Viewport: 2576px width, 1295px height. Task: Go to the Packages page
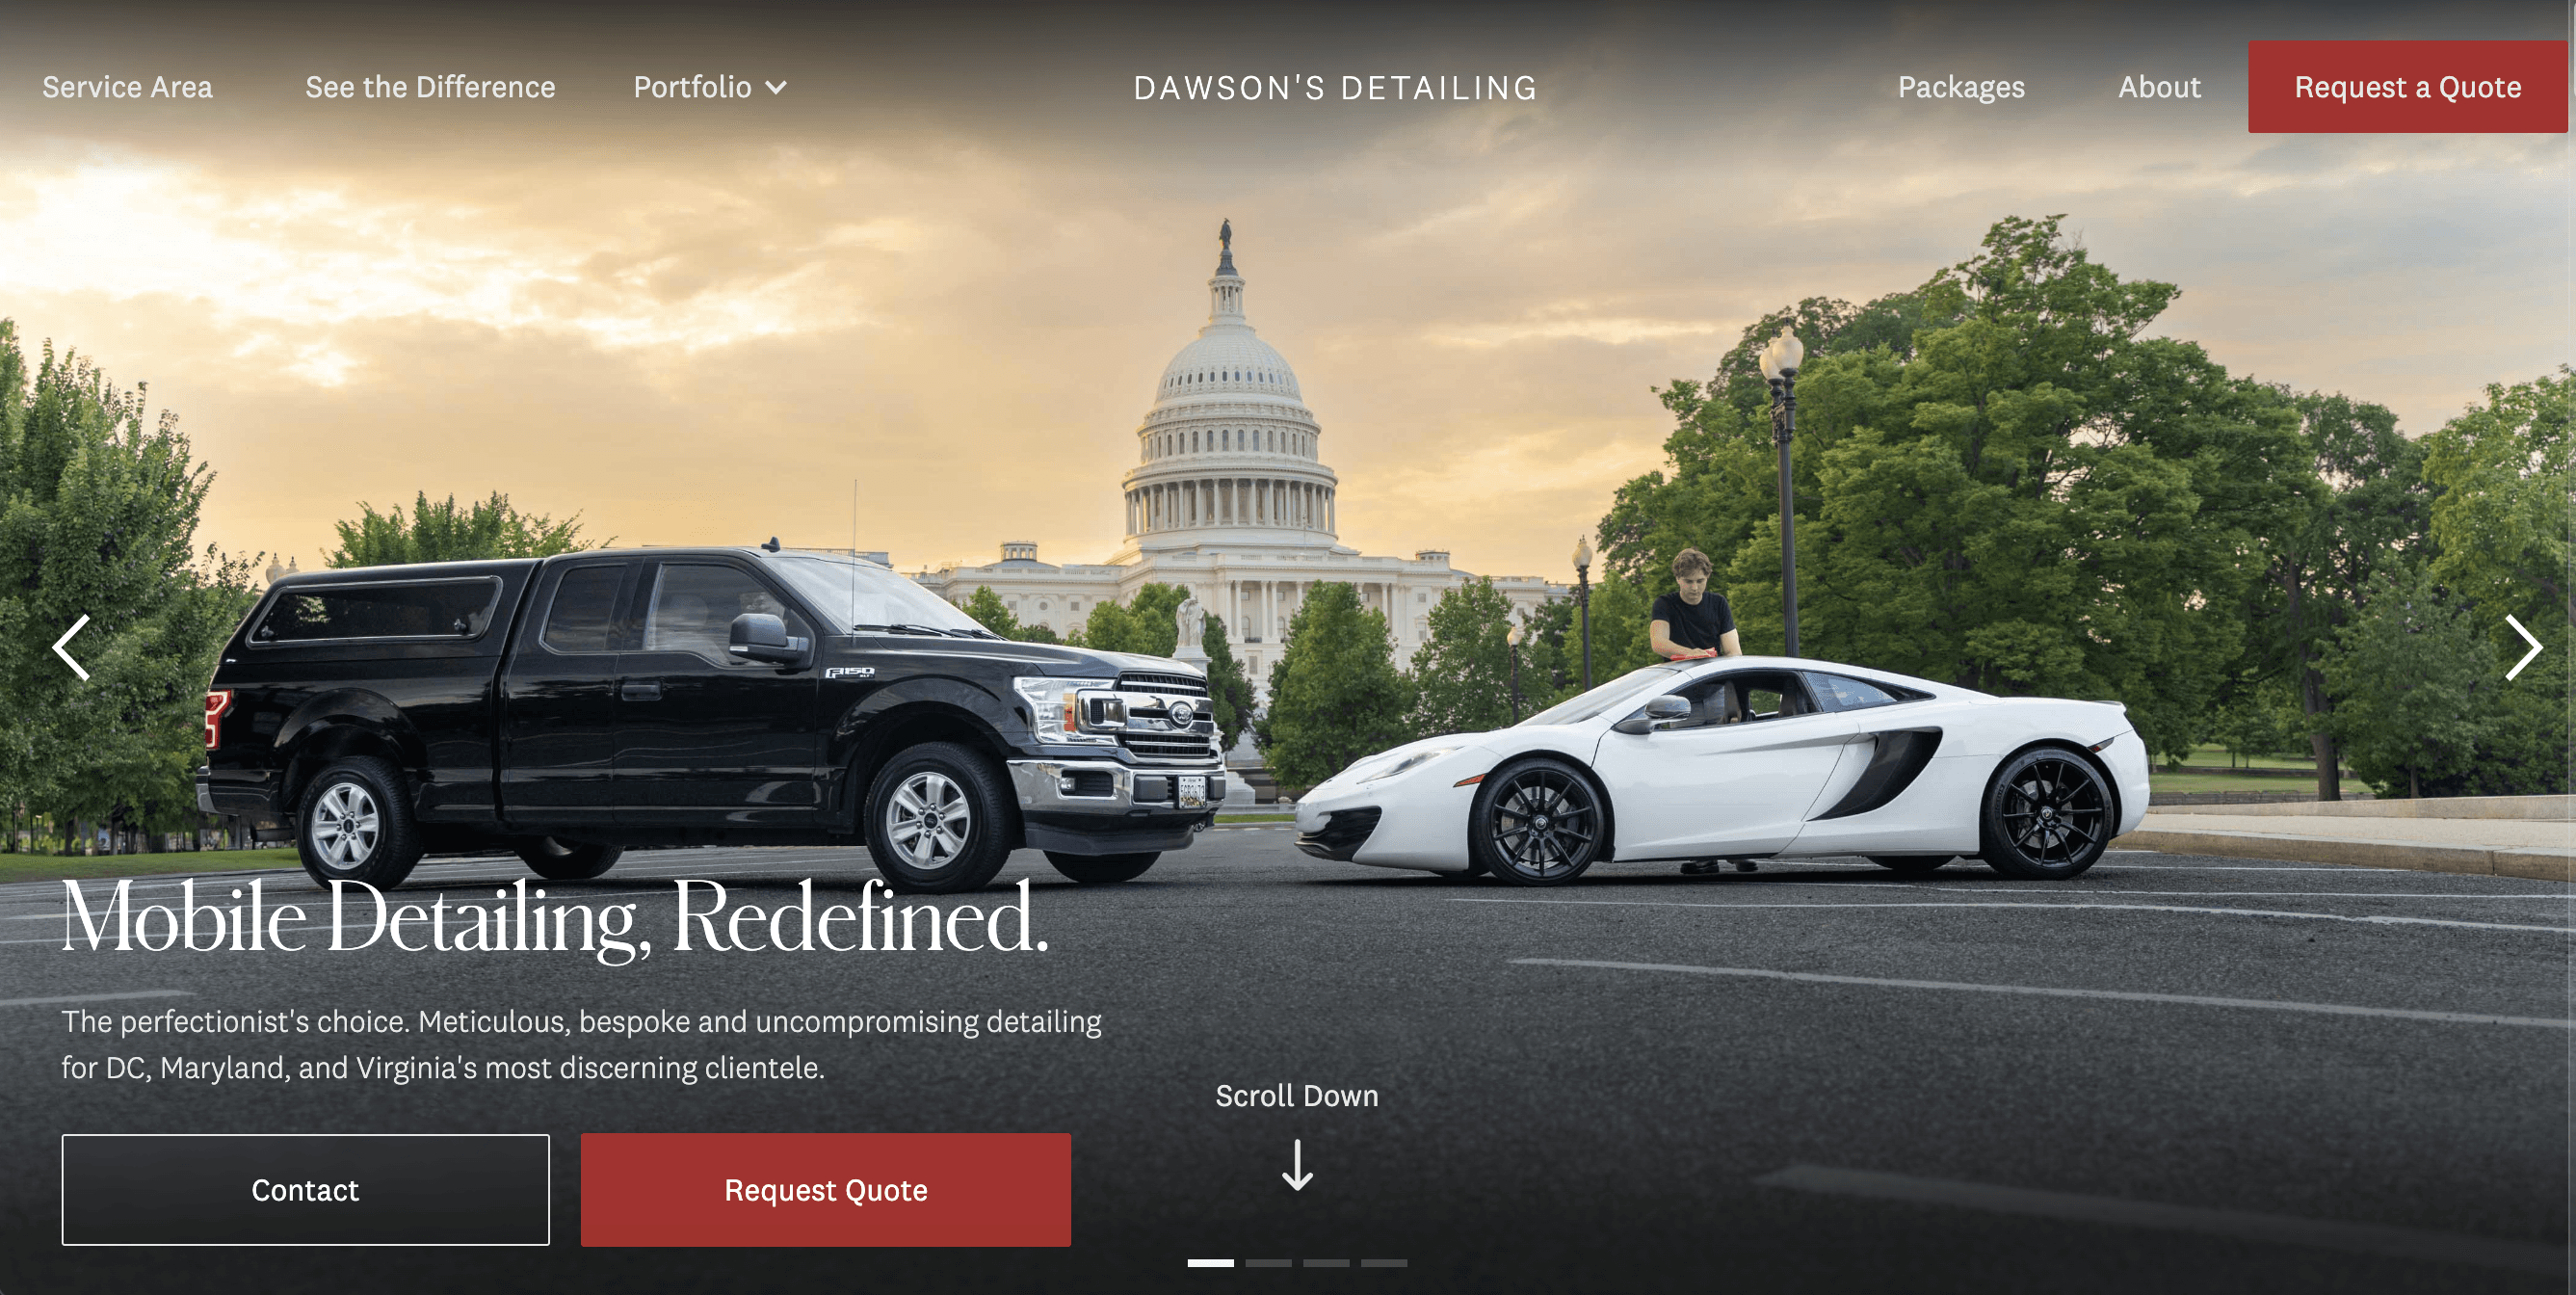click(1961, 88)
